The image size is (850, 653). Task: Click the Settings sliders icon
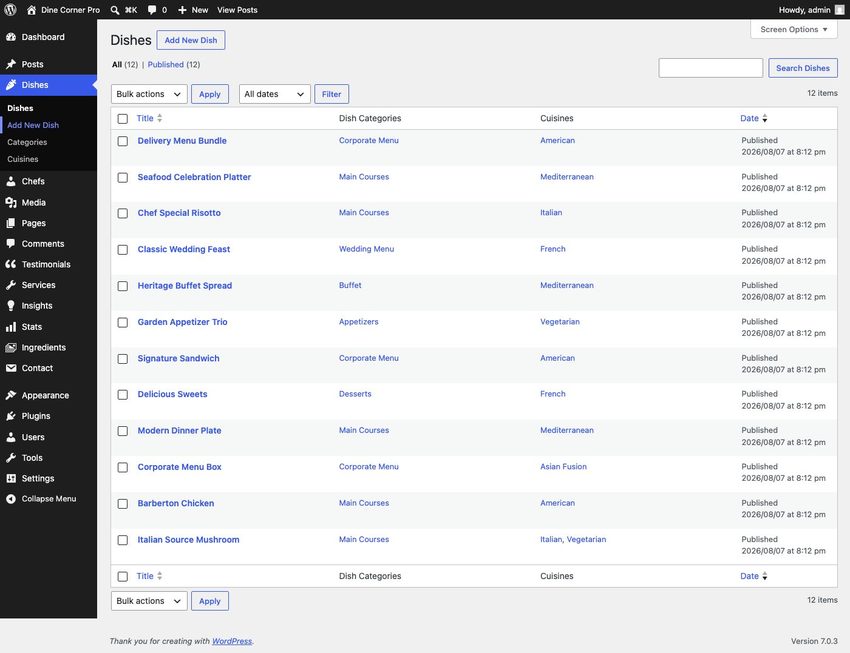tap(11, 478)
